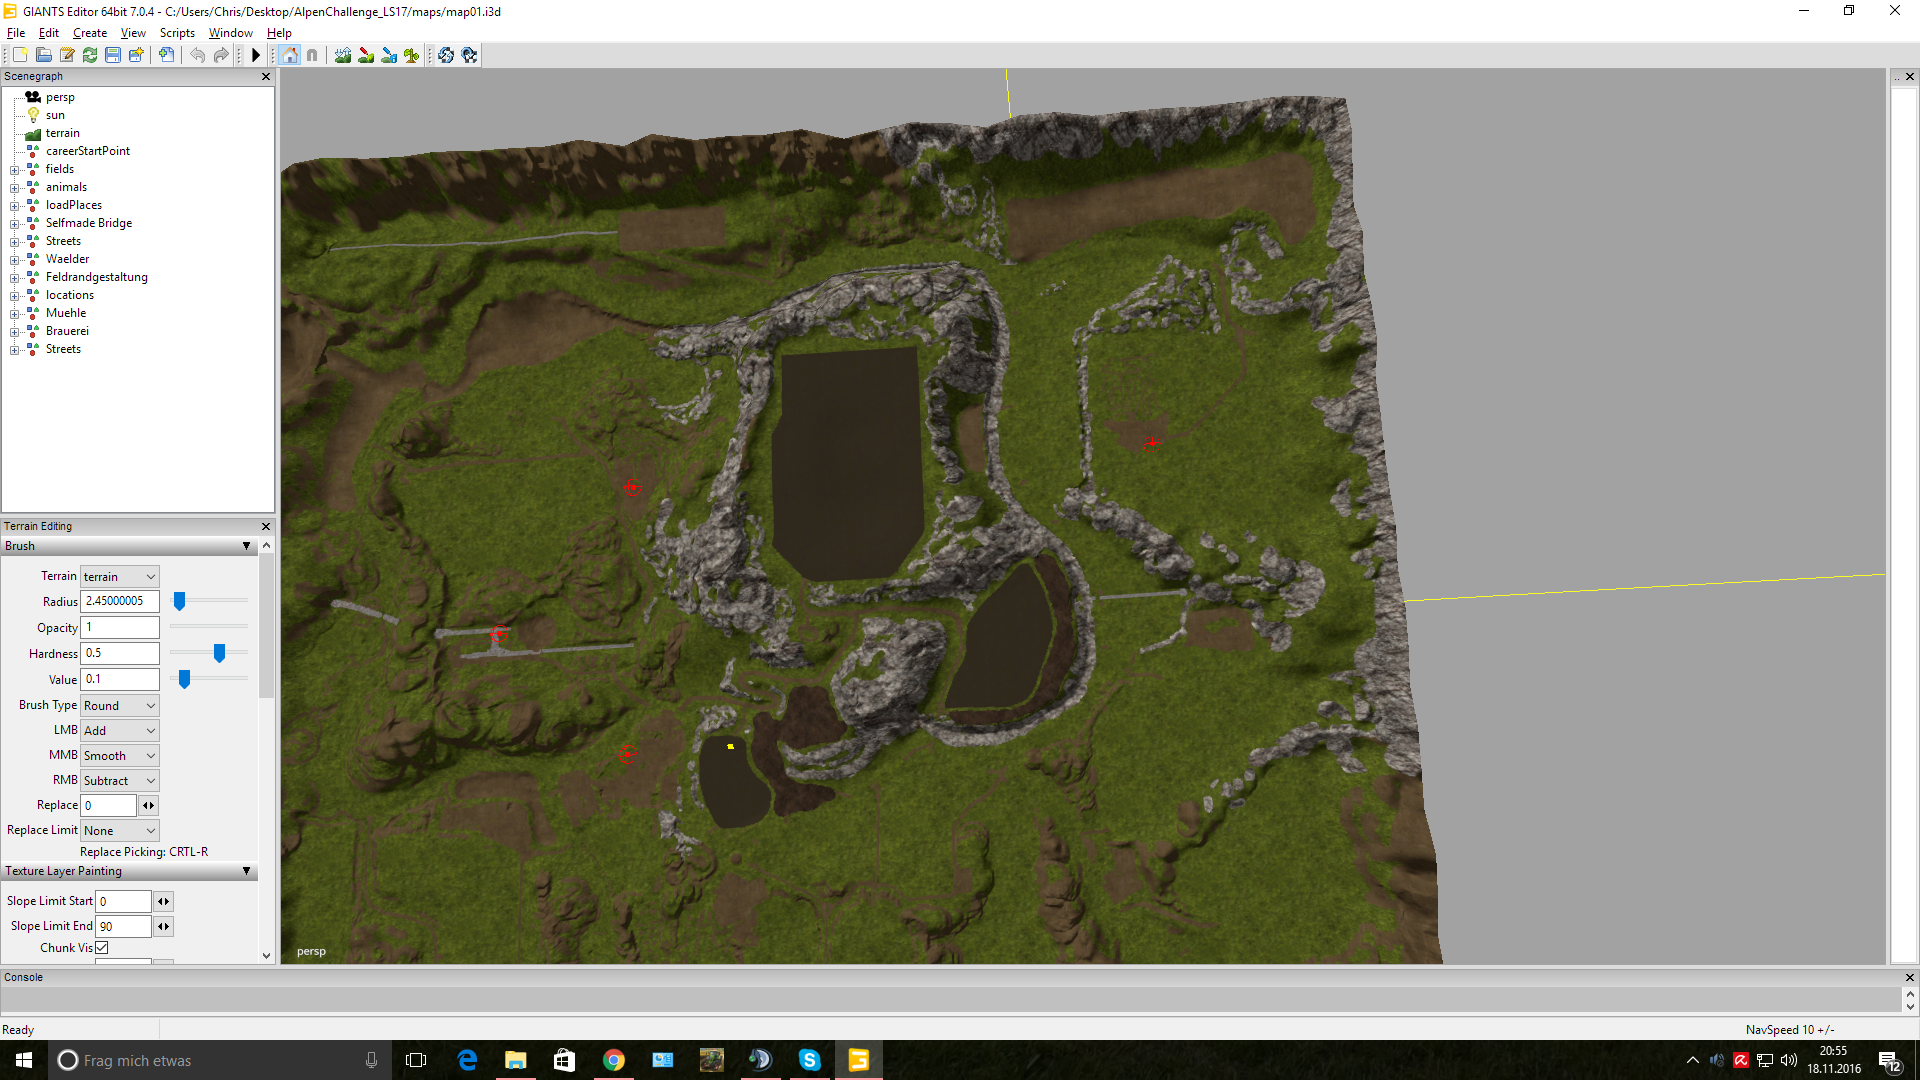Viewport: 1920px width, 1080px height.
Task: Click the New file toolbar icon
Action: pyautogui.click(x=20, y=55)
